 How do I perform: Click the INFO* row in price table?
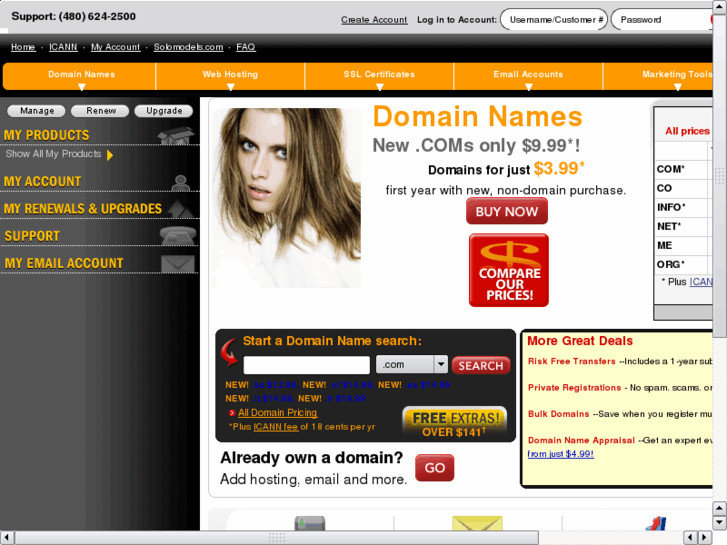(683, 207)
